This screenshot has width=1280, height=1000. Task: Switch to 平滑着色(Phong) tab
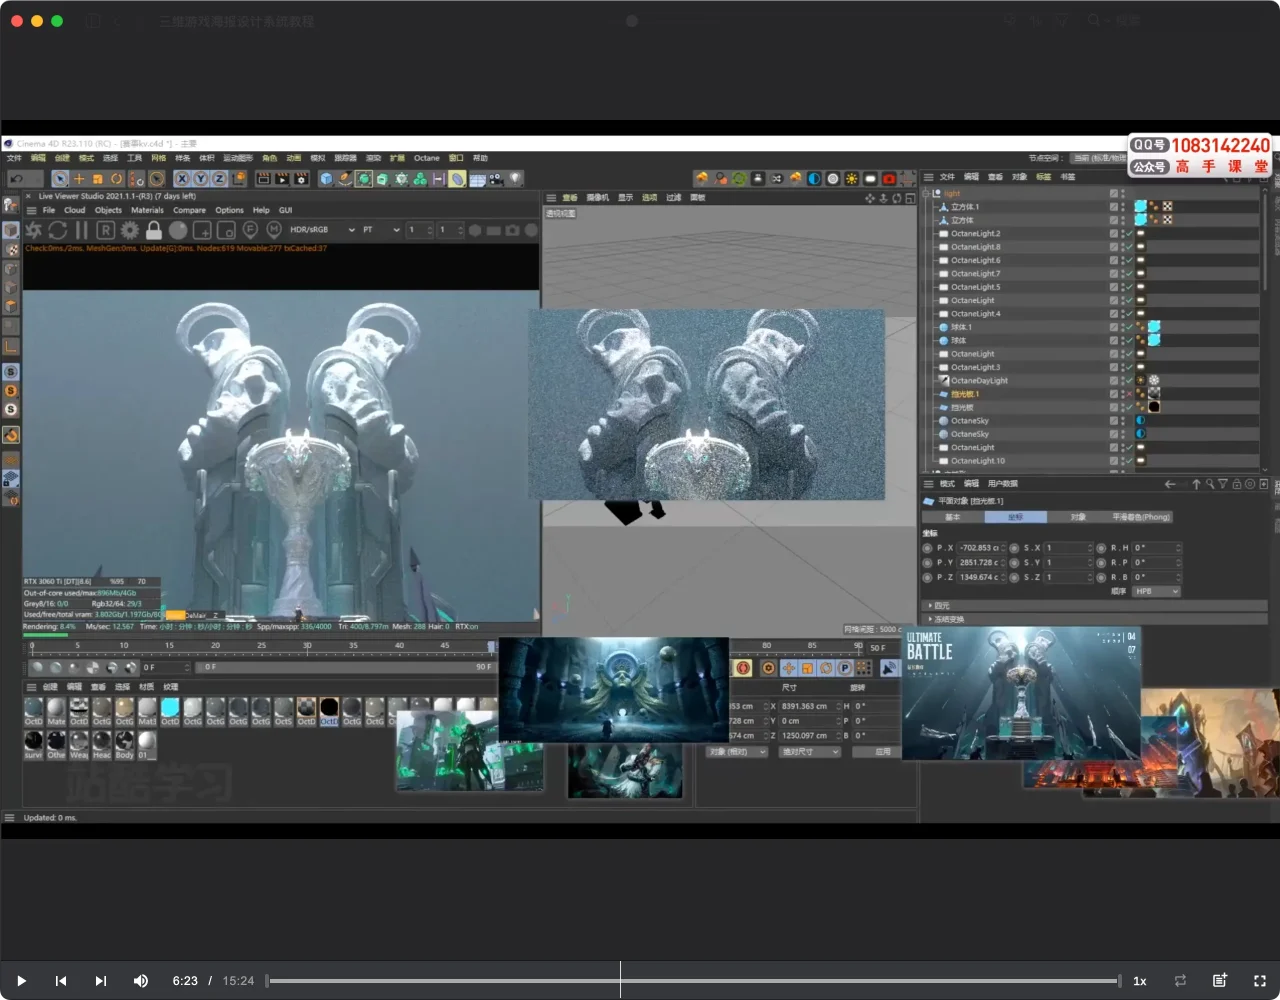pos(1141,517)
